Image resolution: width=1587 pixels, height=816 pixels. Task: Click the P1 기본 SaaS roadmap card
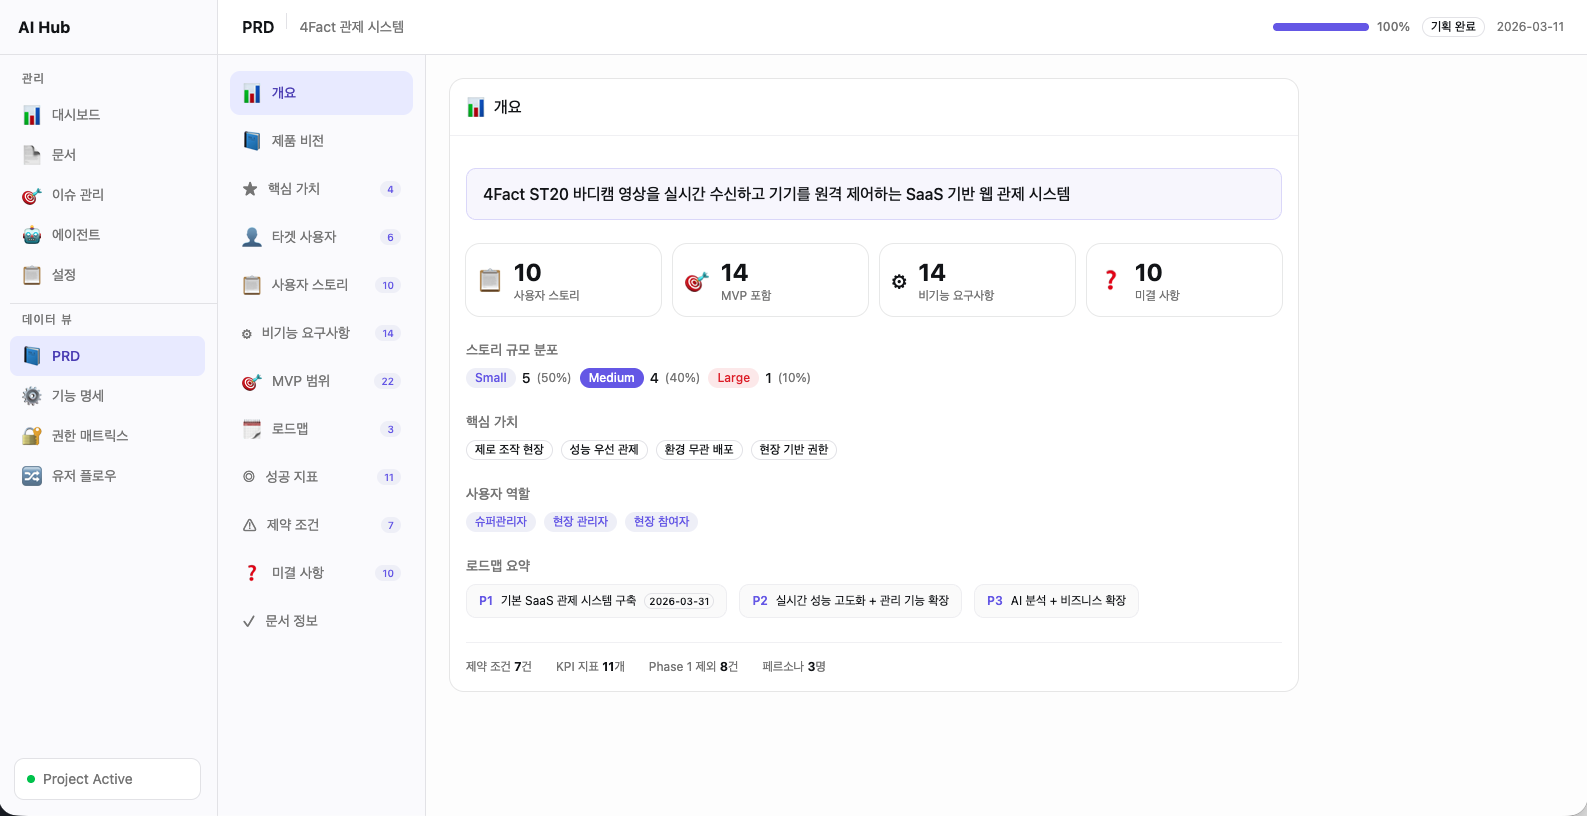595,601
